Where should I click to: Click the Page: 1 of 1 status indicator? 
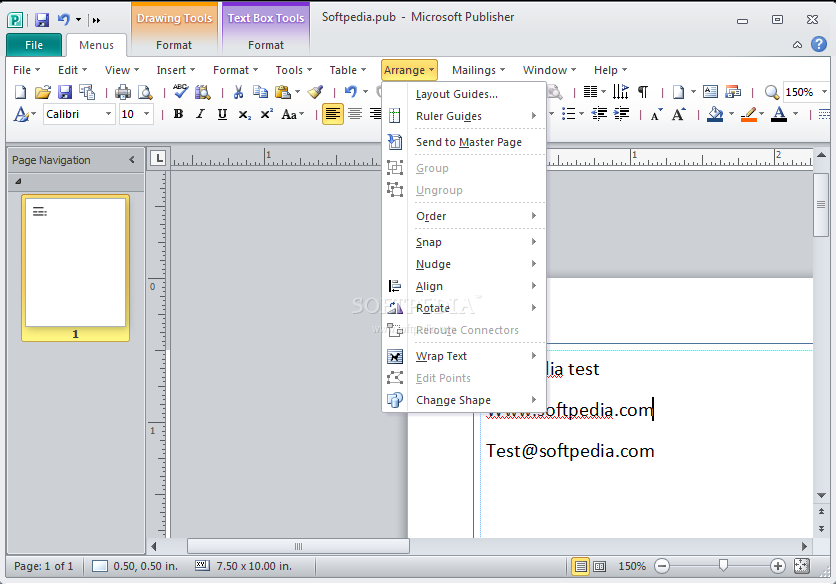pos(43,566)
